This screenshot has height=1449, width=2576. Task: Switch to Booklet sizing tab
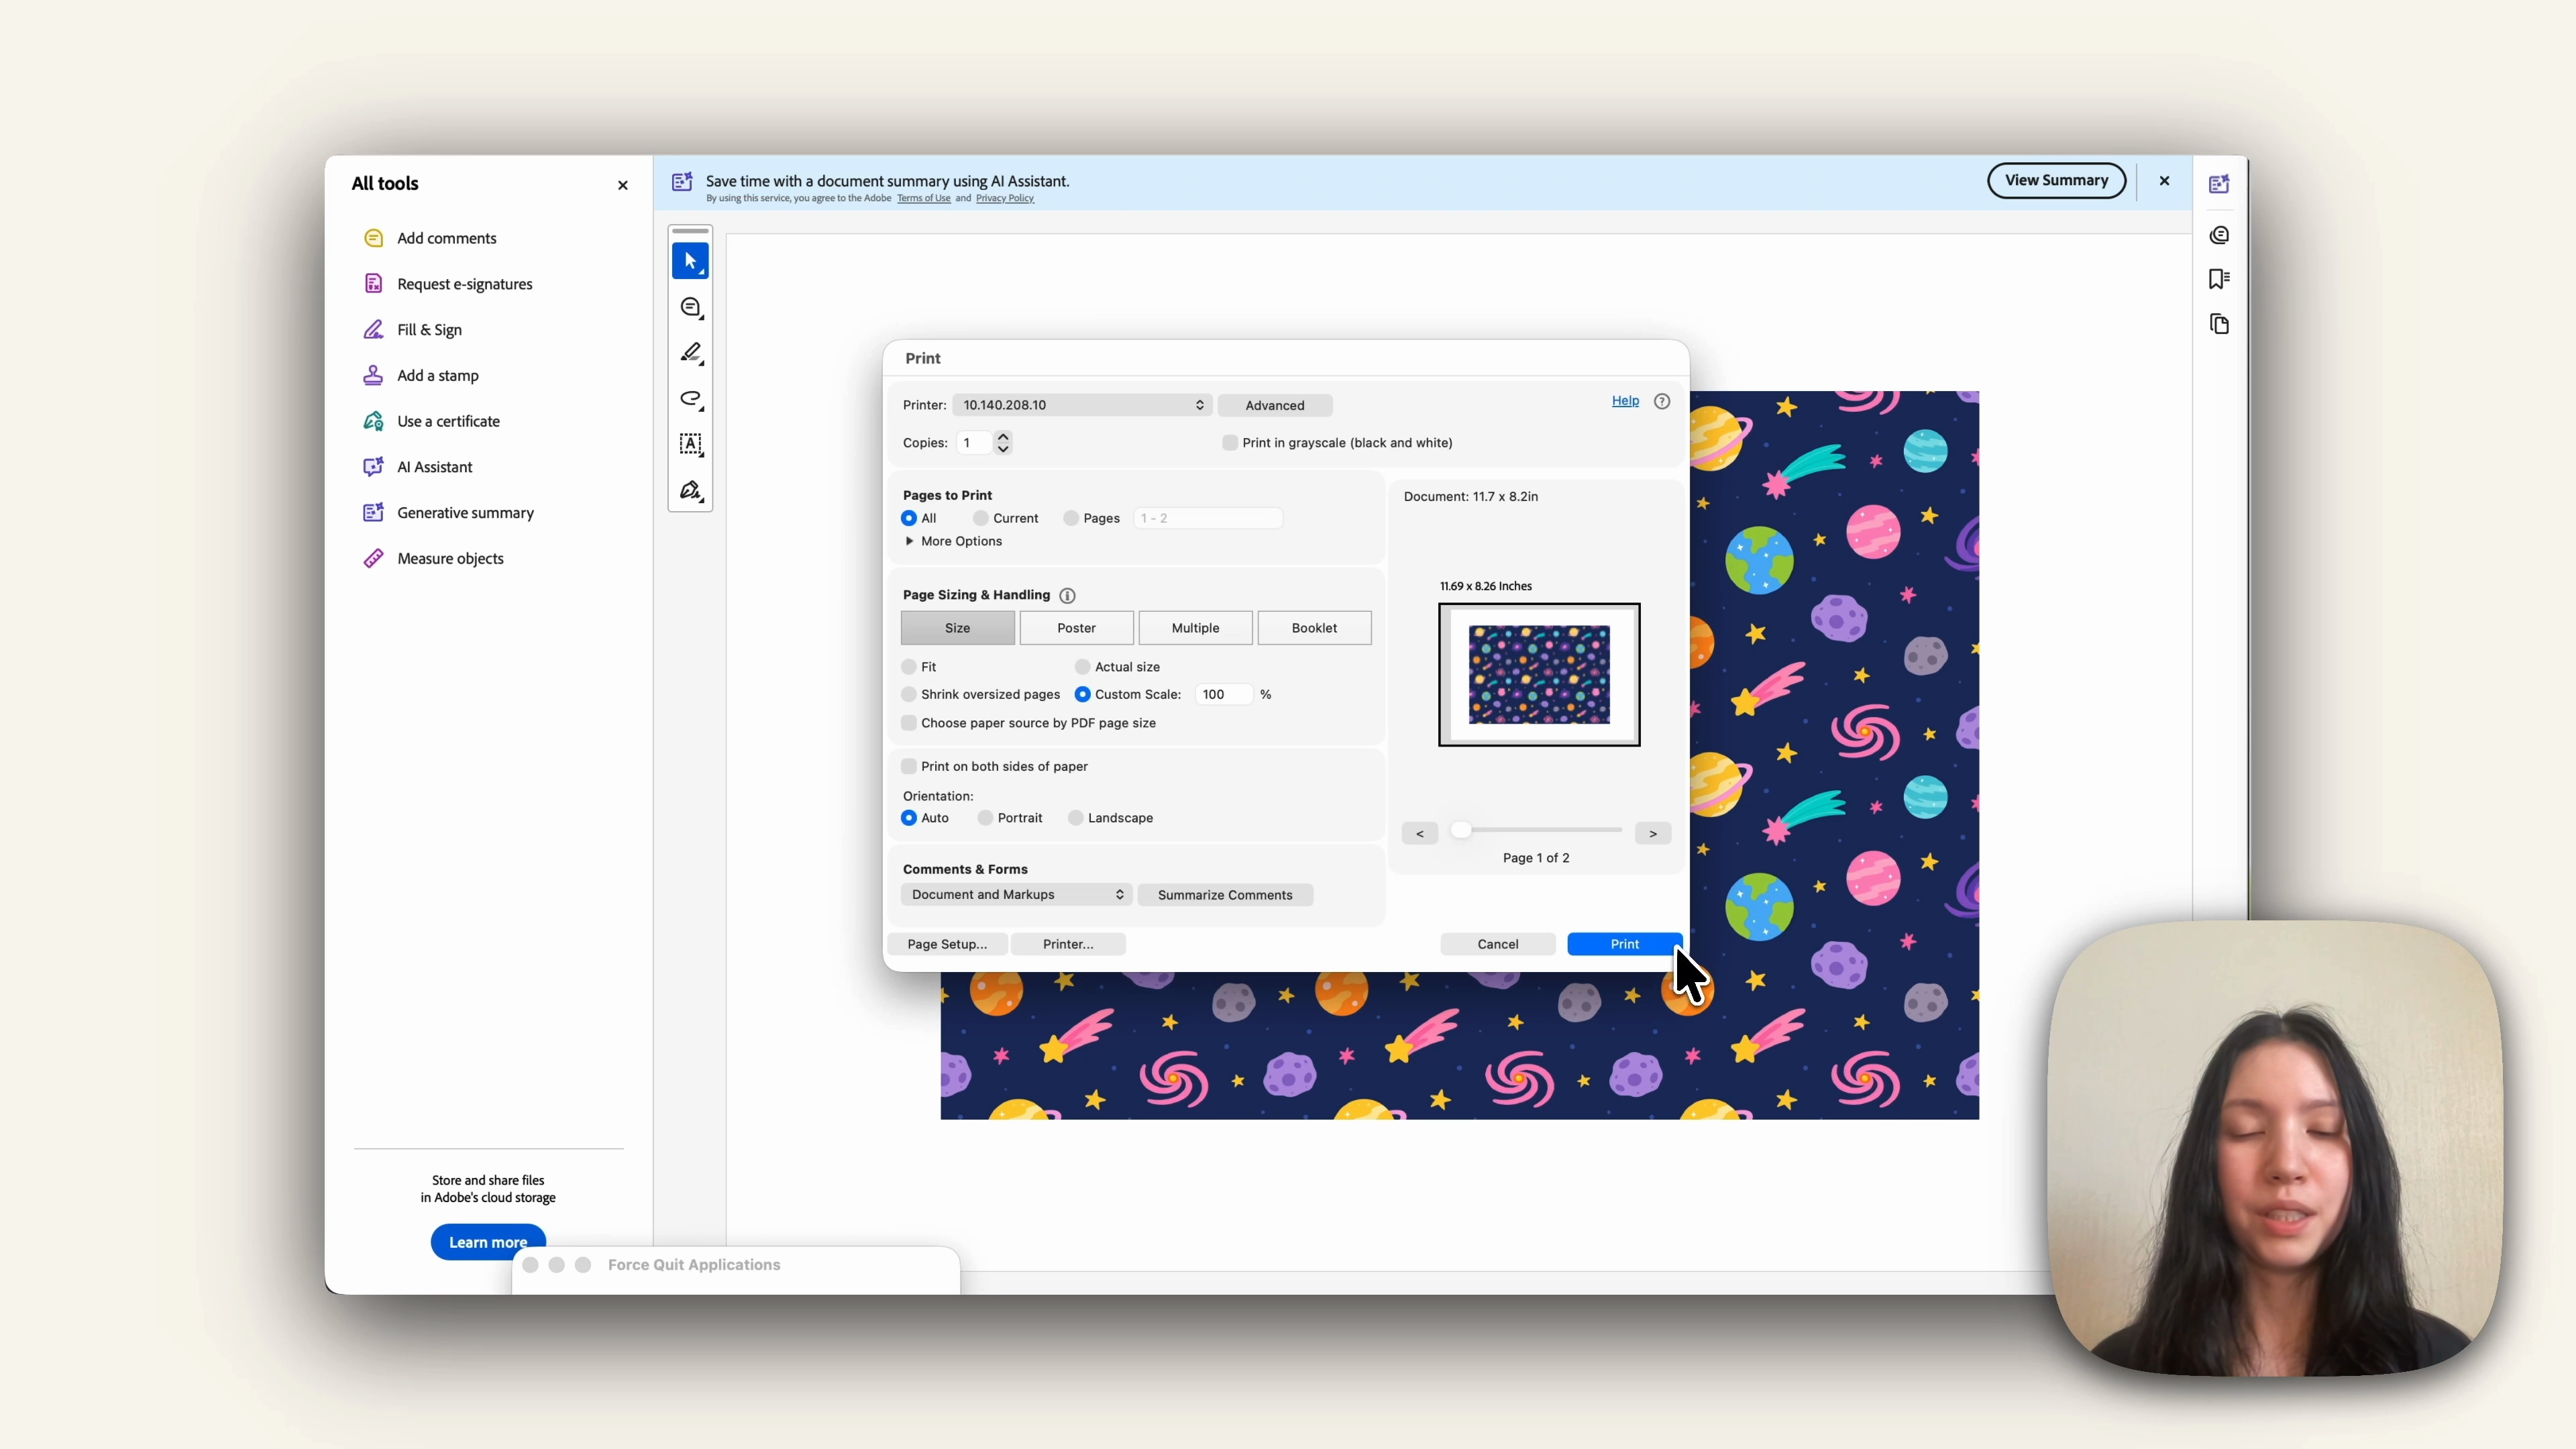(1314, 628)
